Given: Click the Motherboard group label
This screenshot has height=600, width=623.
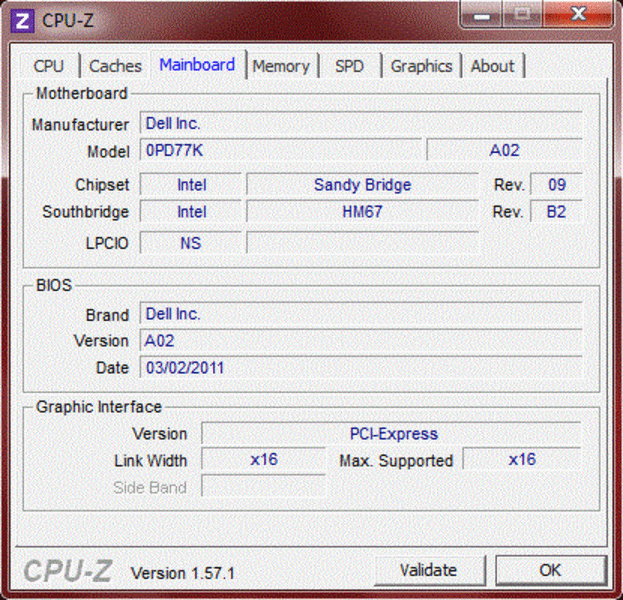Looking at the screenshot, I should pos(81,93).
